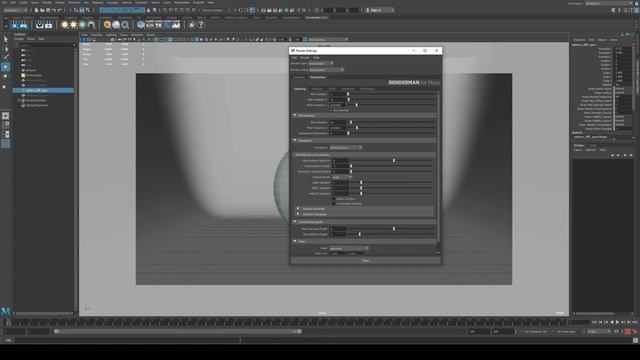Pick the Select tool arrow in toolbox

point(5,39)
